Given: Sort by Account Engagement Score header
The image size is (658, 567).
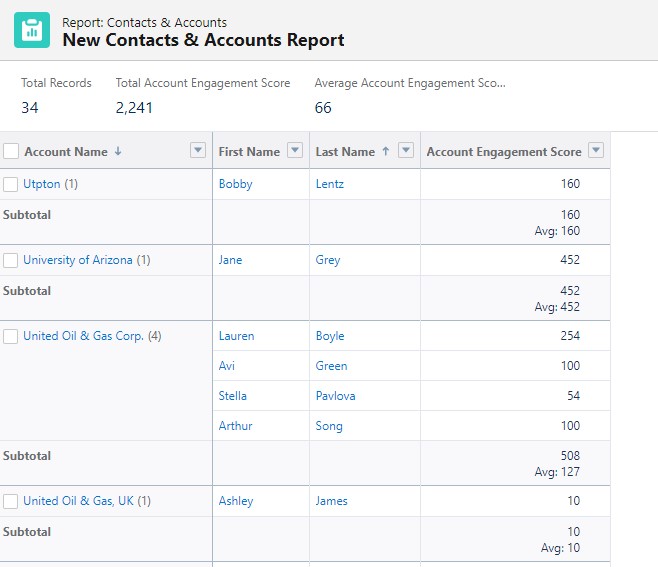Looking at the screenshot, I should pyautogui.click(x=504, y=152).
